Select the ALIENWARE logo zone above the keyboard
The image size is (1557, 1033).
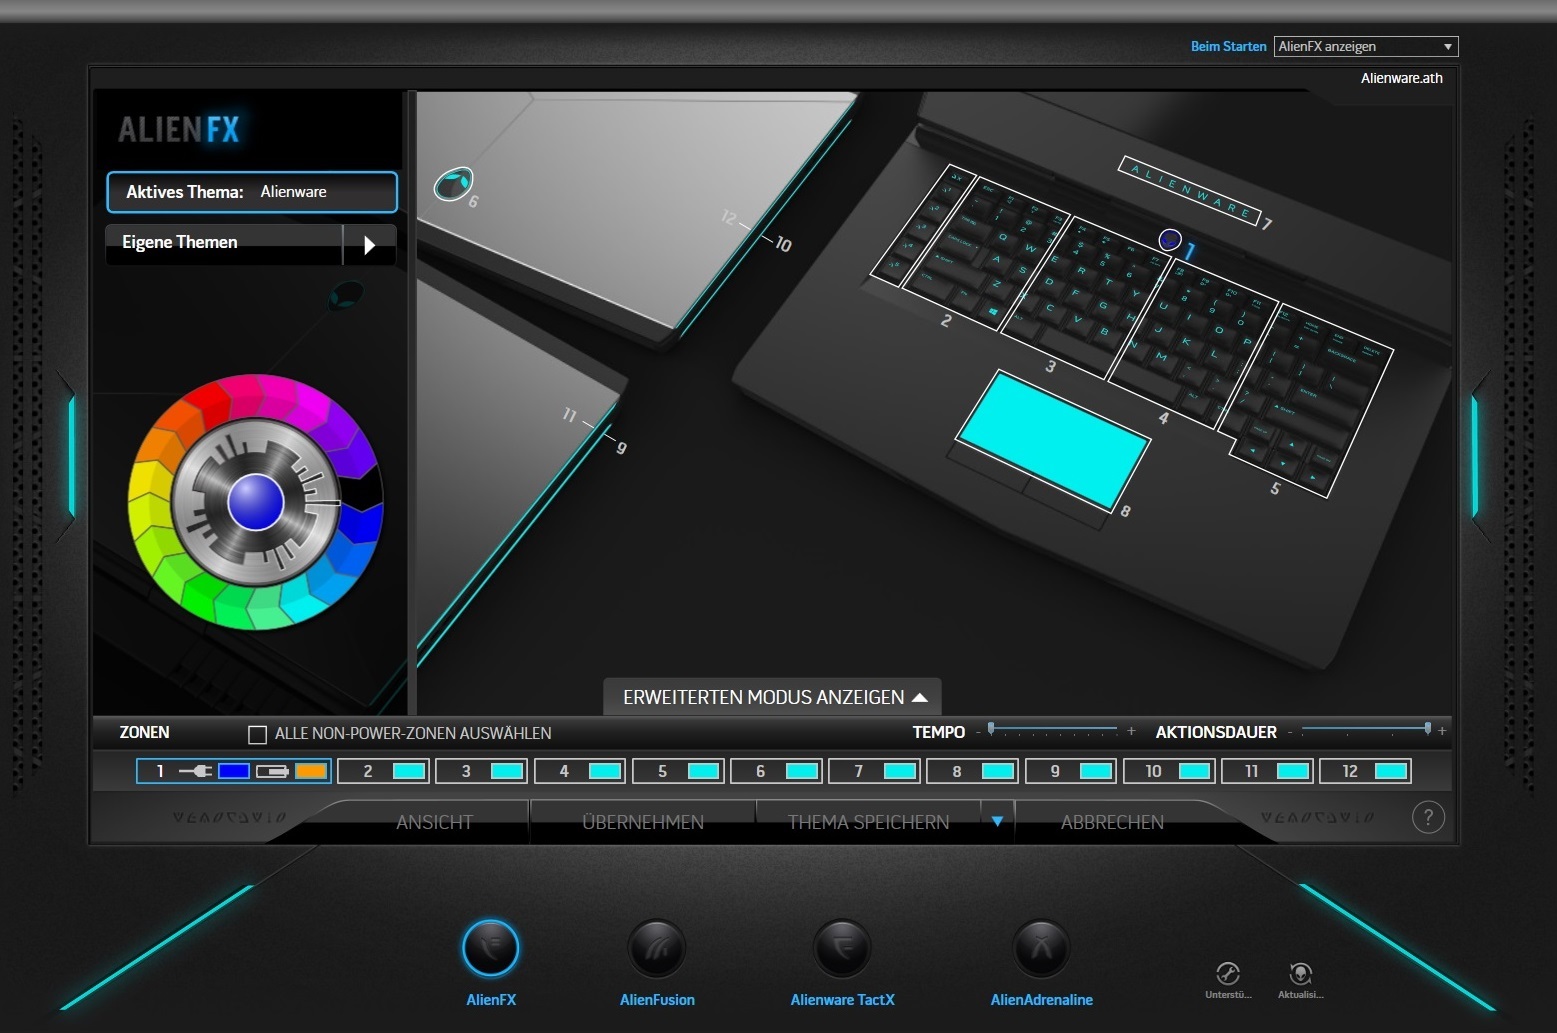click(1188, 190)
